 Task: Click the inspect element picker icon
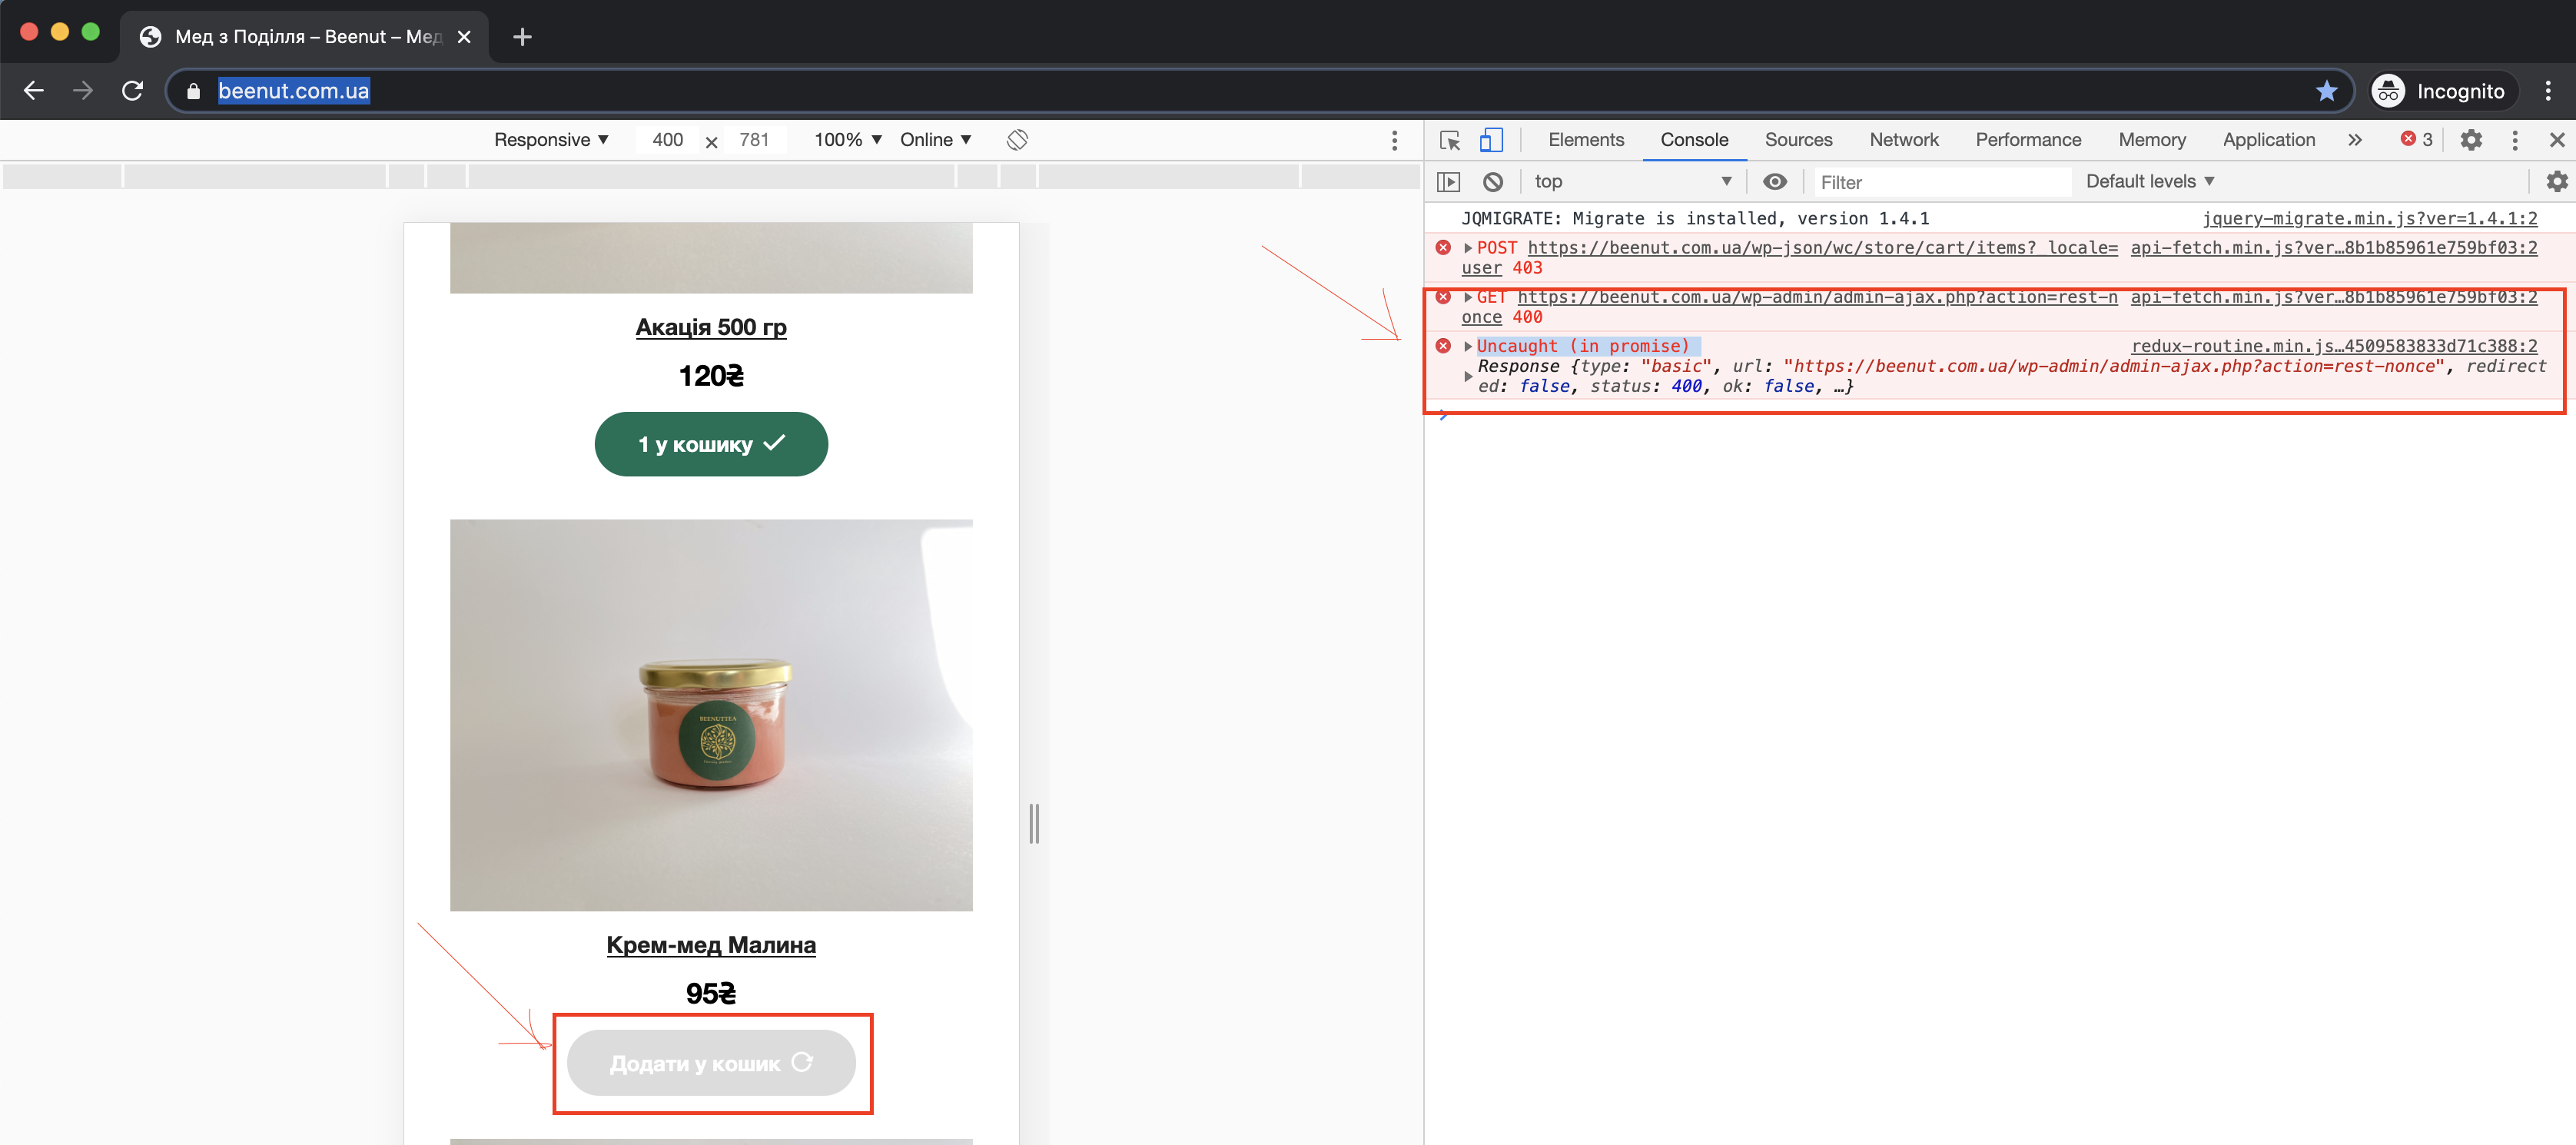click(x=1449, y=140)
